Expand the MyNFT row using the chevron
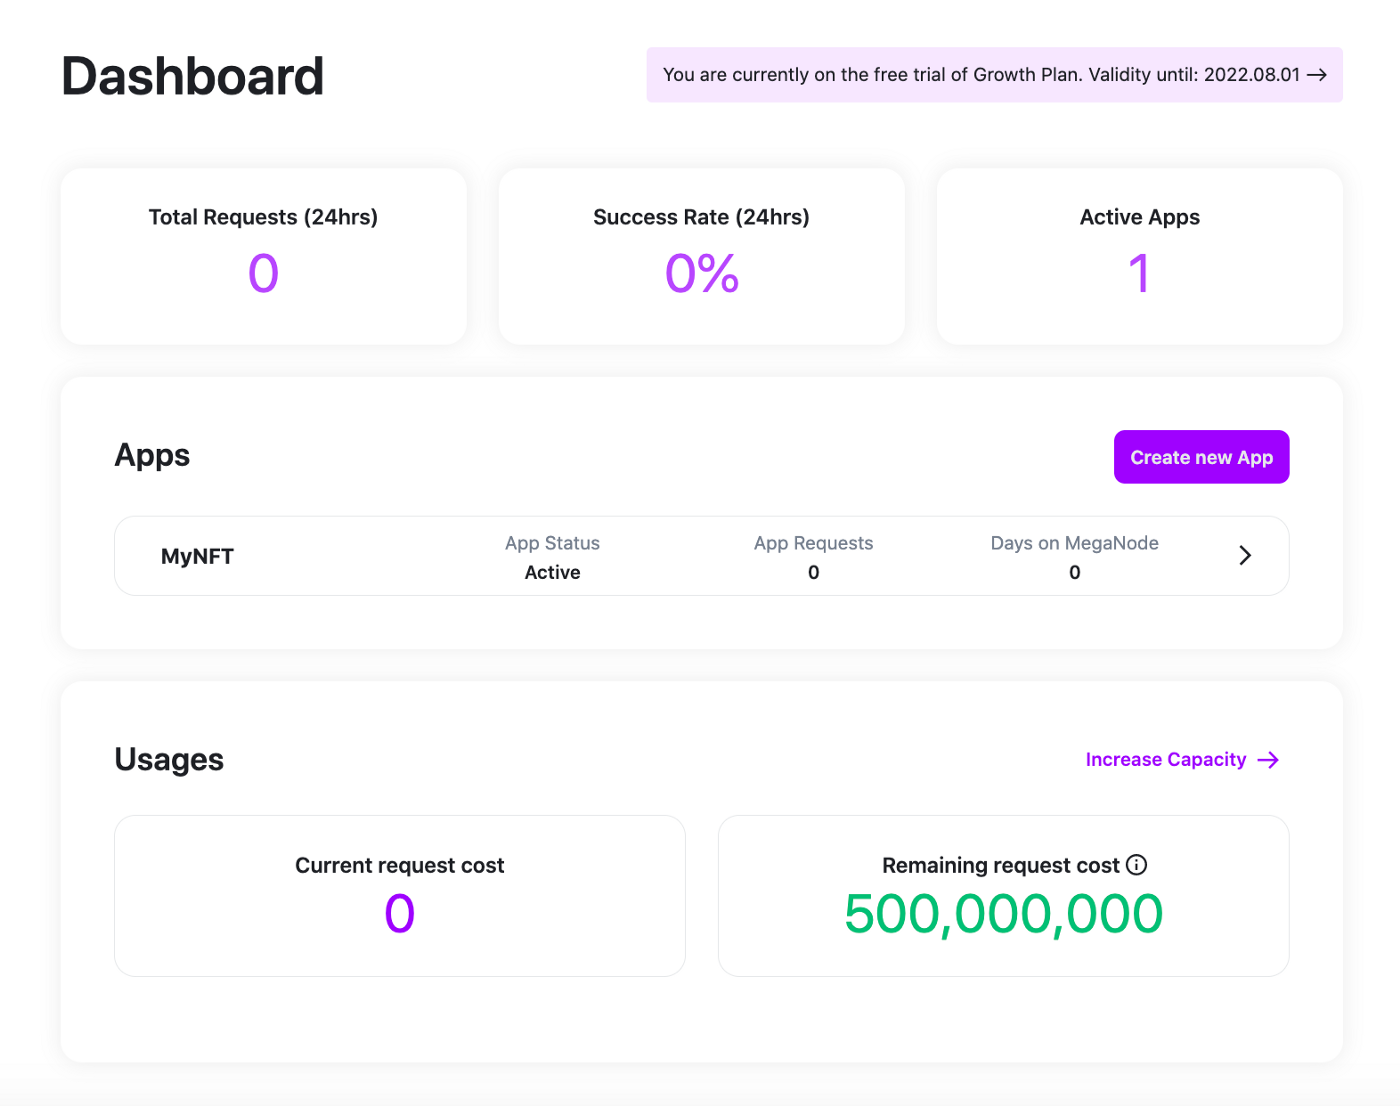This screenshot has width=1400, height=1106. coord(1245,556)
